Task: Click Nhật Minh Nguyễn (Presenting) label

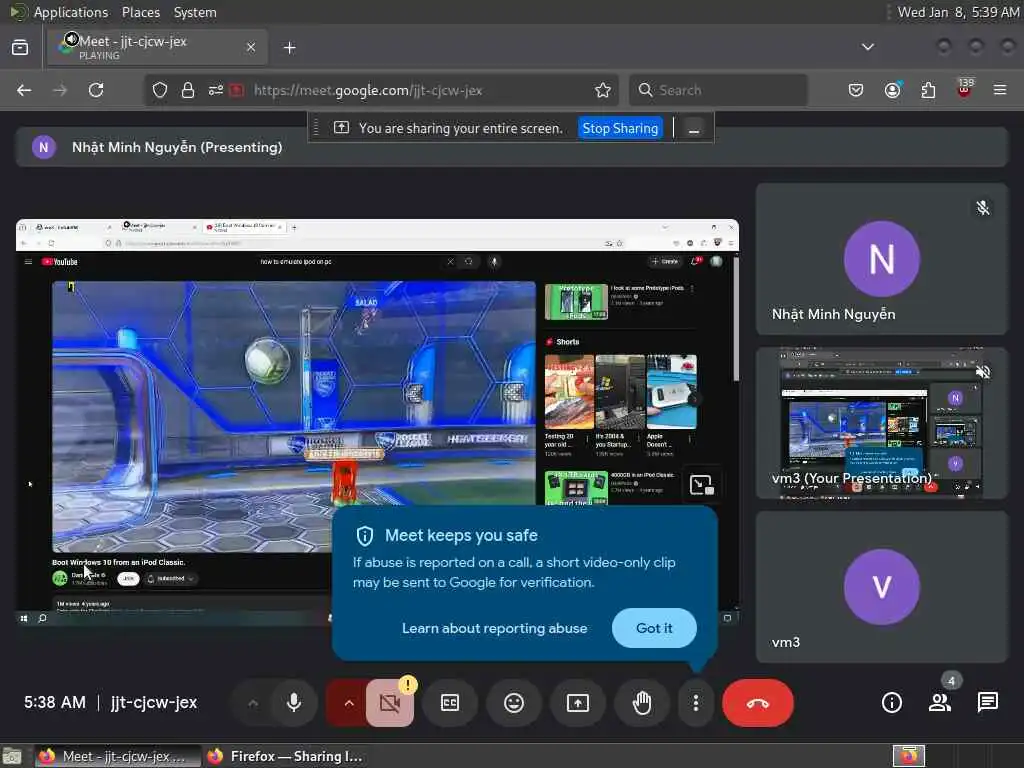Action: [x=177, y=148]
